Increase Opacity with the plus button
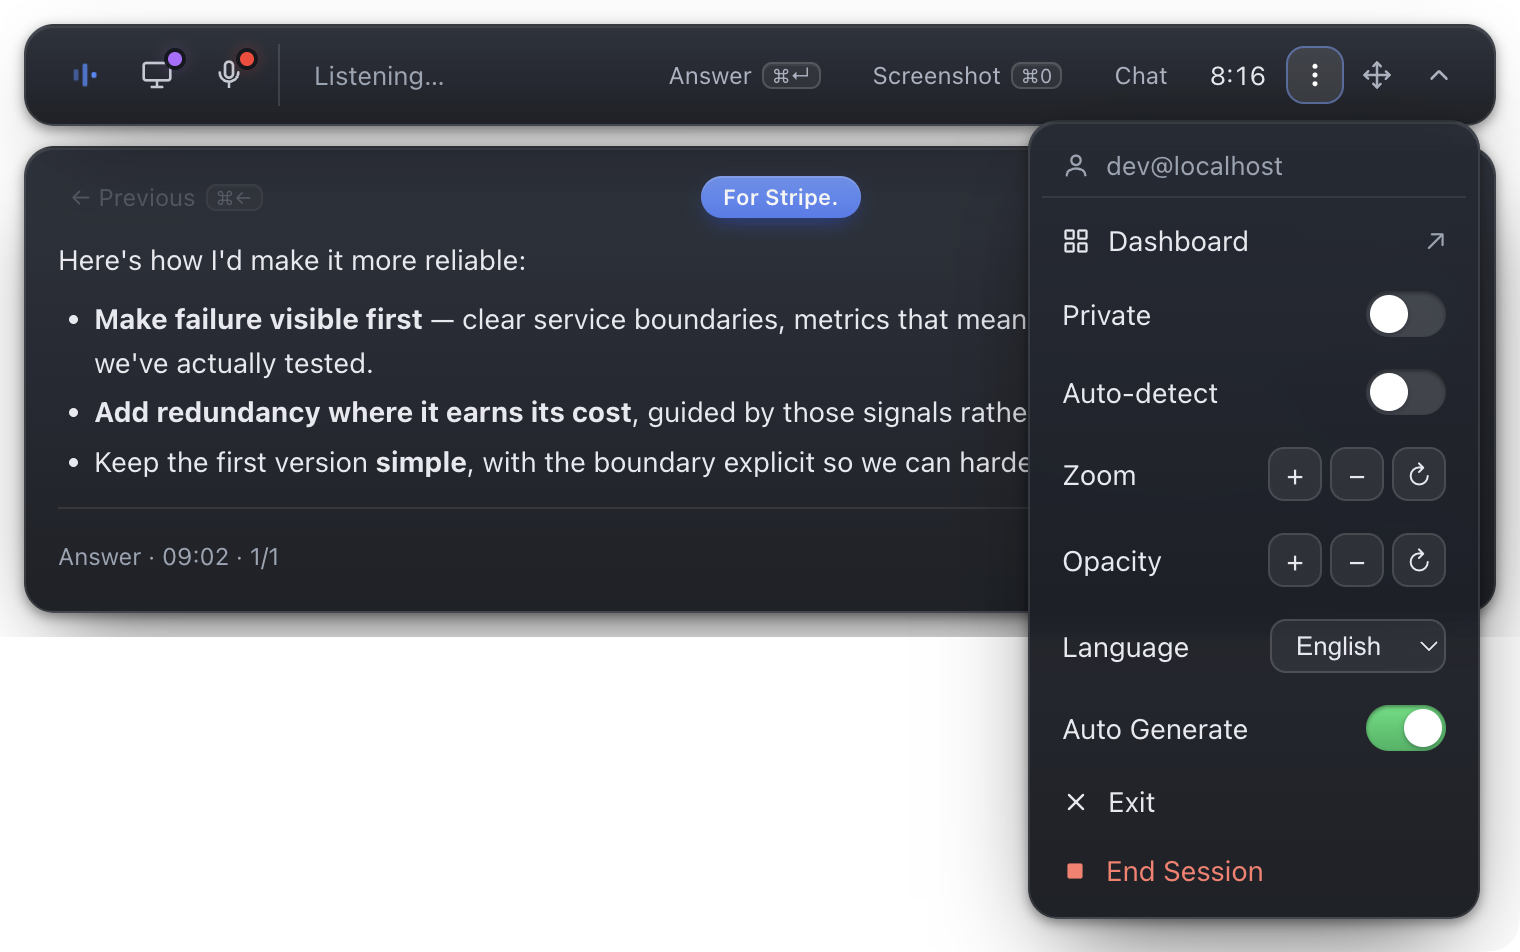Screen dimensions: 1520x952 [x=1295, y=560]
